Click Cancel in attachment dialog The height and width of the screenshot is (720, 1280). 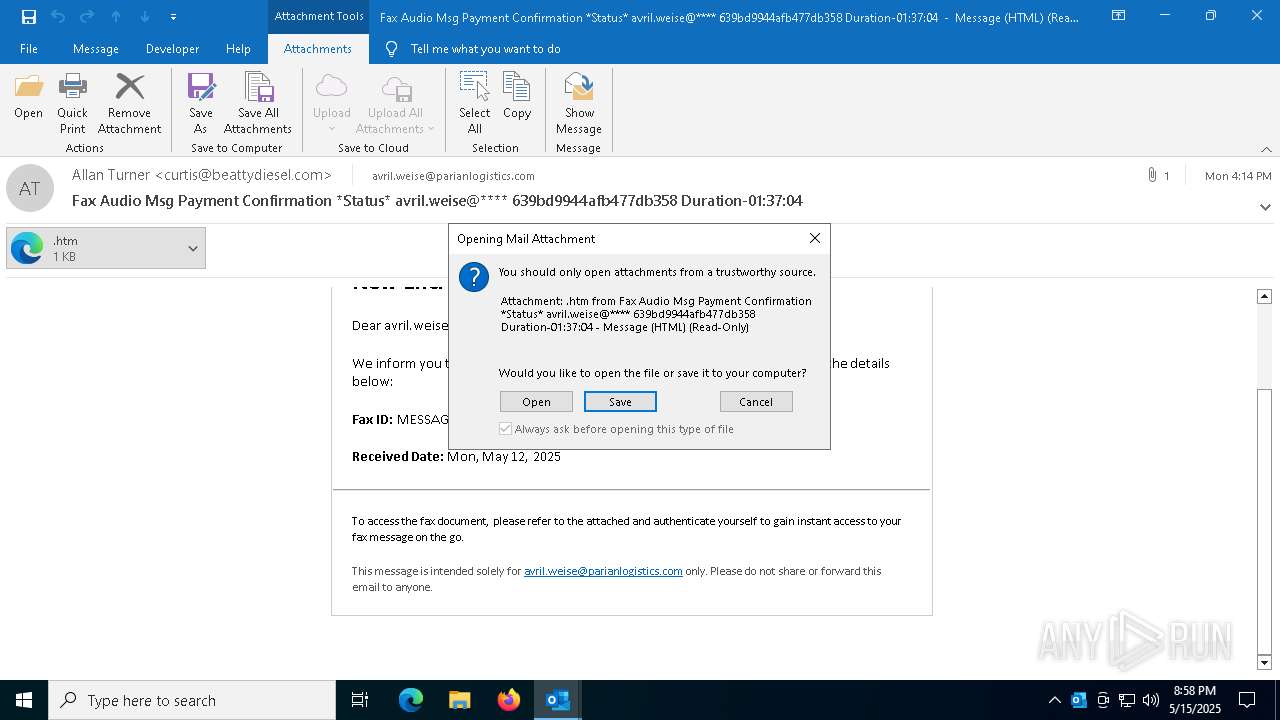click(x=756, y=401)
